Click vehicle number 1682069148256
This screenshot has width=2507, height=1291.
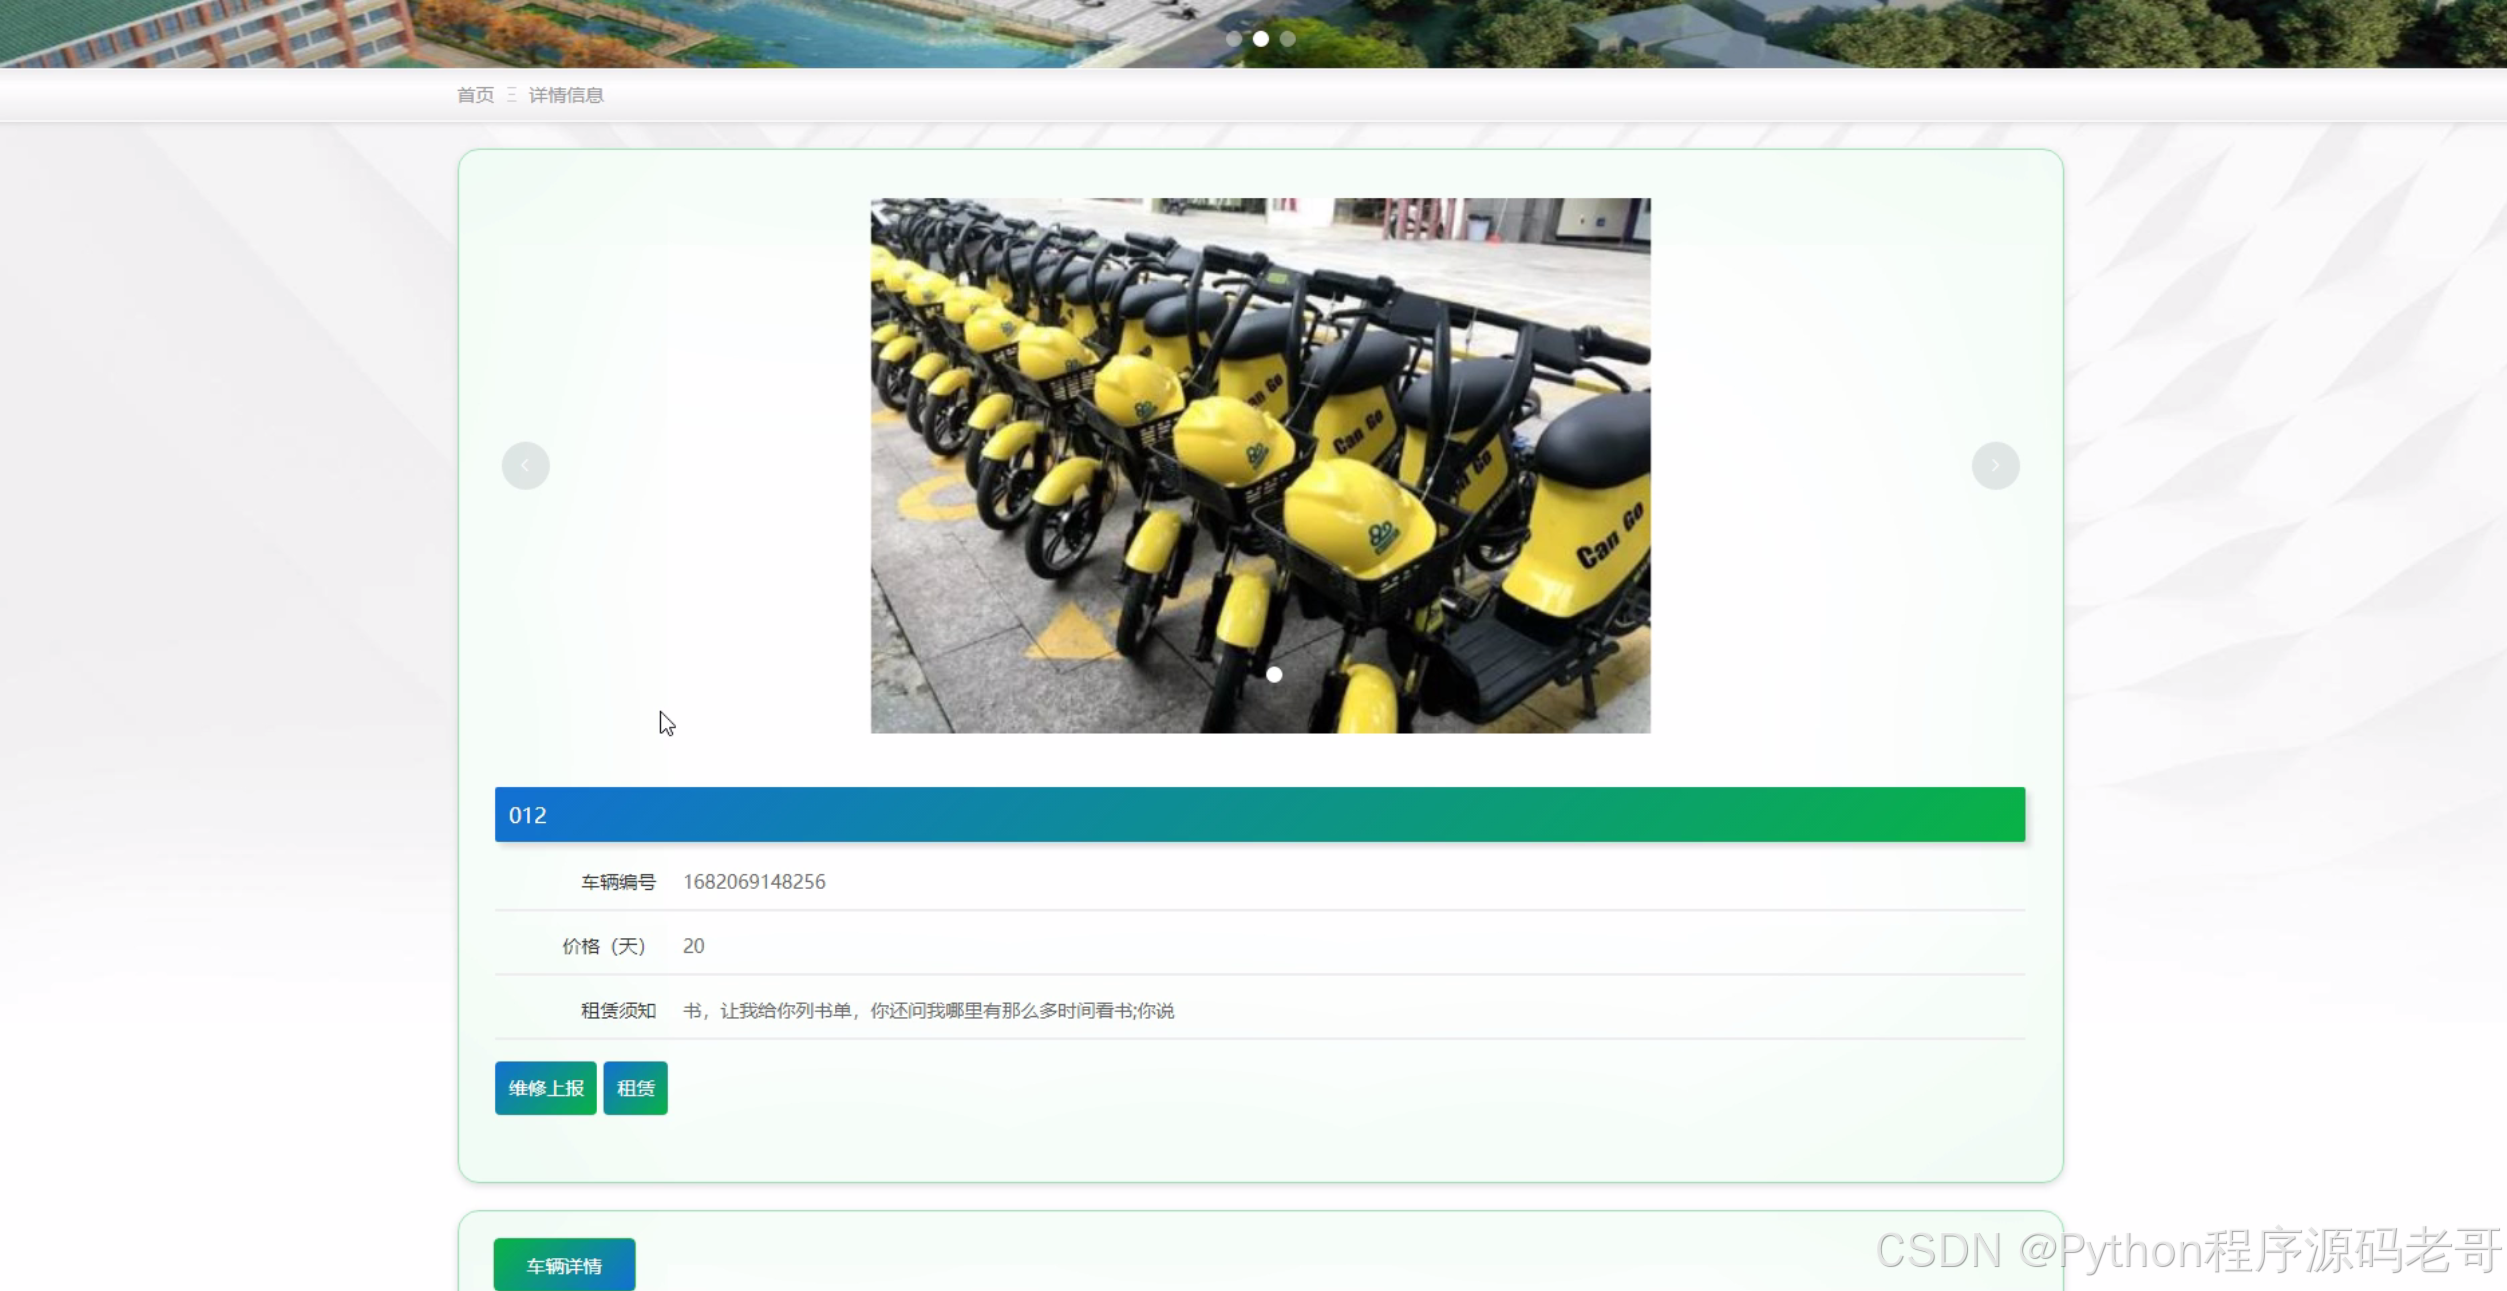pos(754,882)
